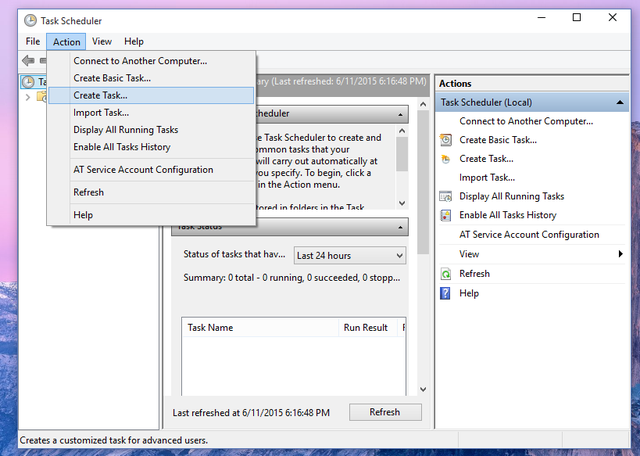Click the overview text scroll down arrow

402,203
